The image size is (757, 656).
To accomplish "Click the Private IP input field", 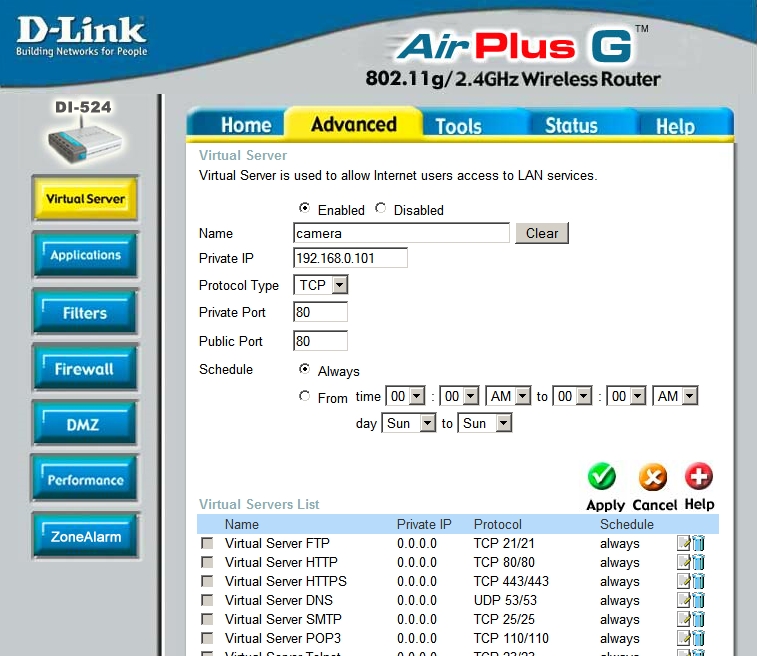I will pos(350,258).
